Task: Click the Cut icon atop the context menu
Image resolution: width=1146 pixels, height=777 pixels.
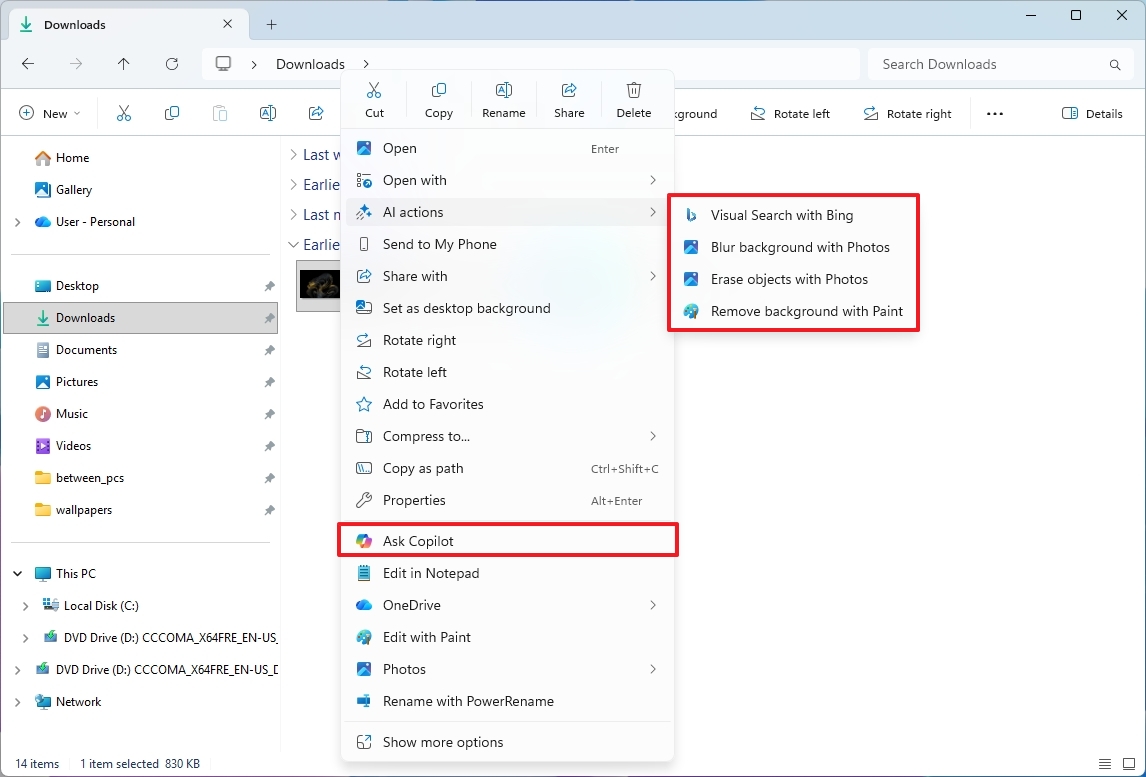Action: [x=374, y=91]
